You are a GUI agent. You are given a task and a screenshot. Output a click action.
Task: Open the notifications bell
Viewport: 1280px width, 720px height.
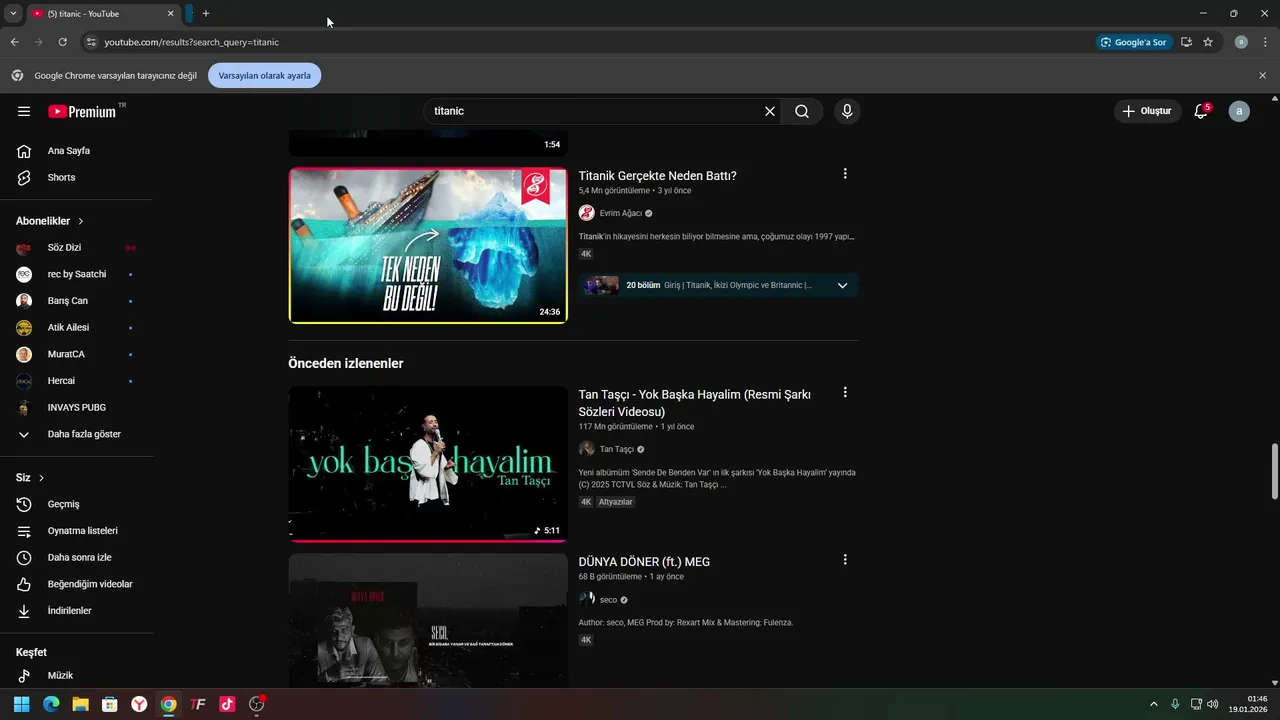(x=1202, y=111)
